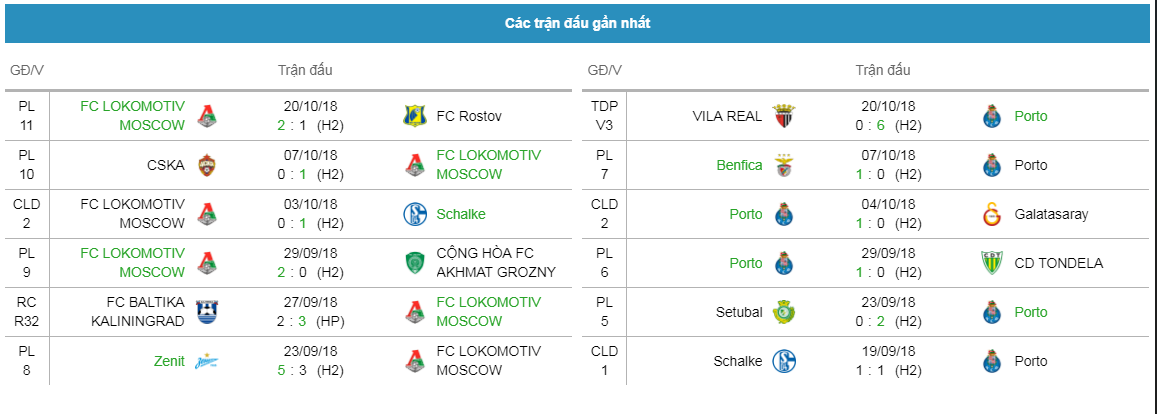The height and width of the screenshot is (414, 1157).
Task: Click the CSKA club crest icon
Action: 207,165
